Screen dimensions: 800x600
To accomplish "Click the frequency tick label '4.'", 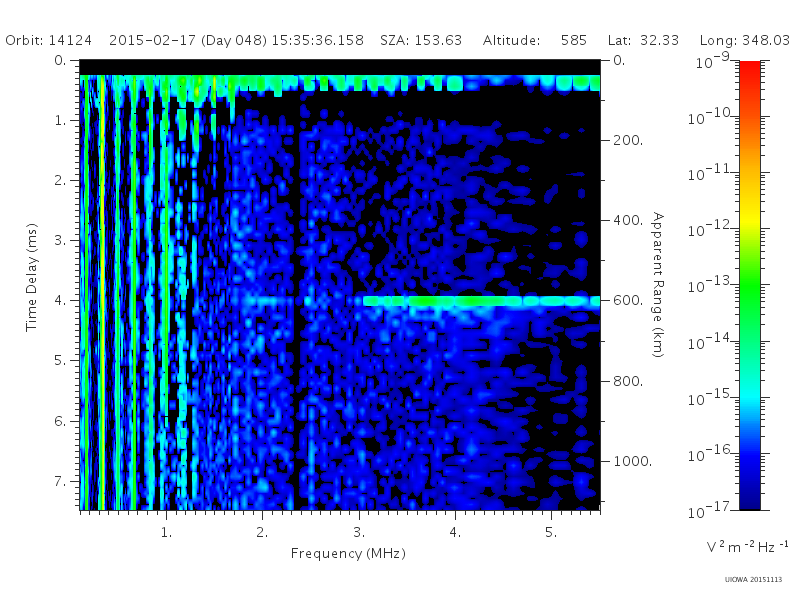I will pos(455,533).
